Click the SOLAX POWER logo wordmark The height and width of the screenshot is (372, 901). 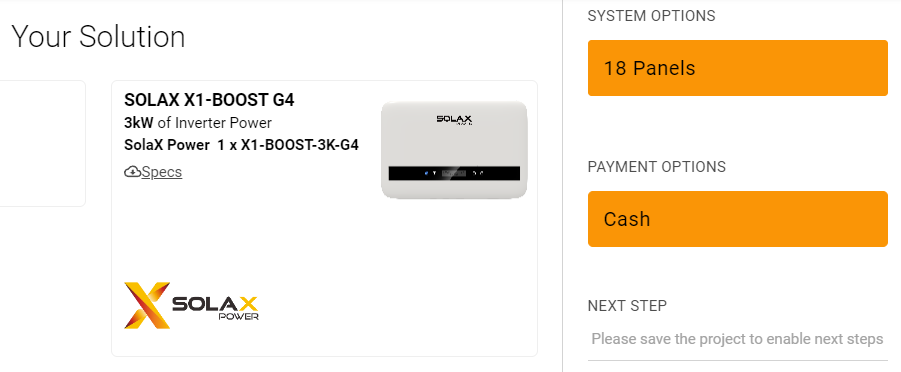[x=215, y=308]
